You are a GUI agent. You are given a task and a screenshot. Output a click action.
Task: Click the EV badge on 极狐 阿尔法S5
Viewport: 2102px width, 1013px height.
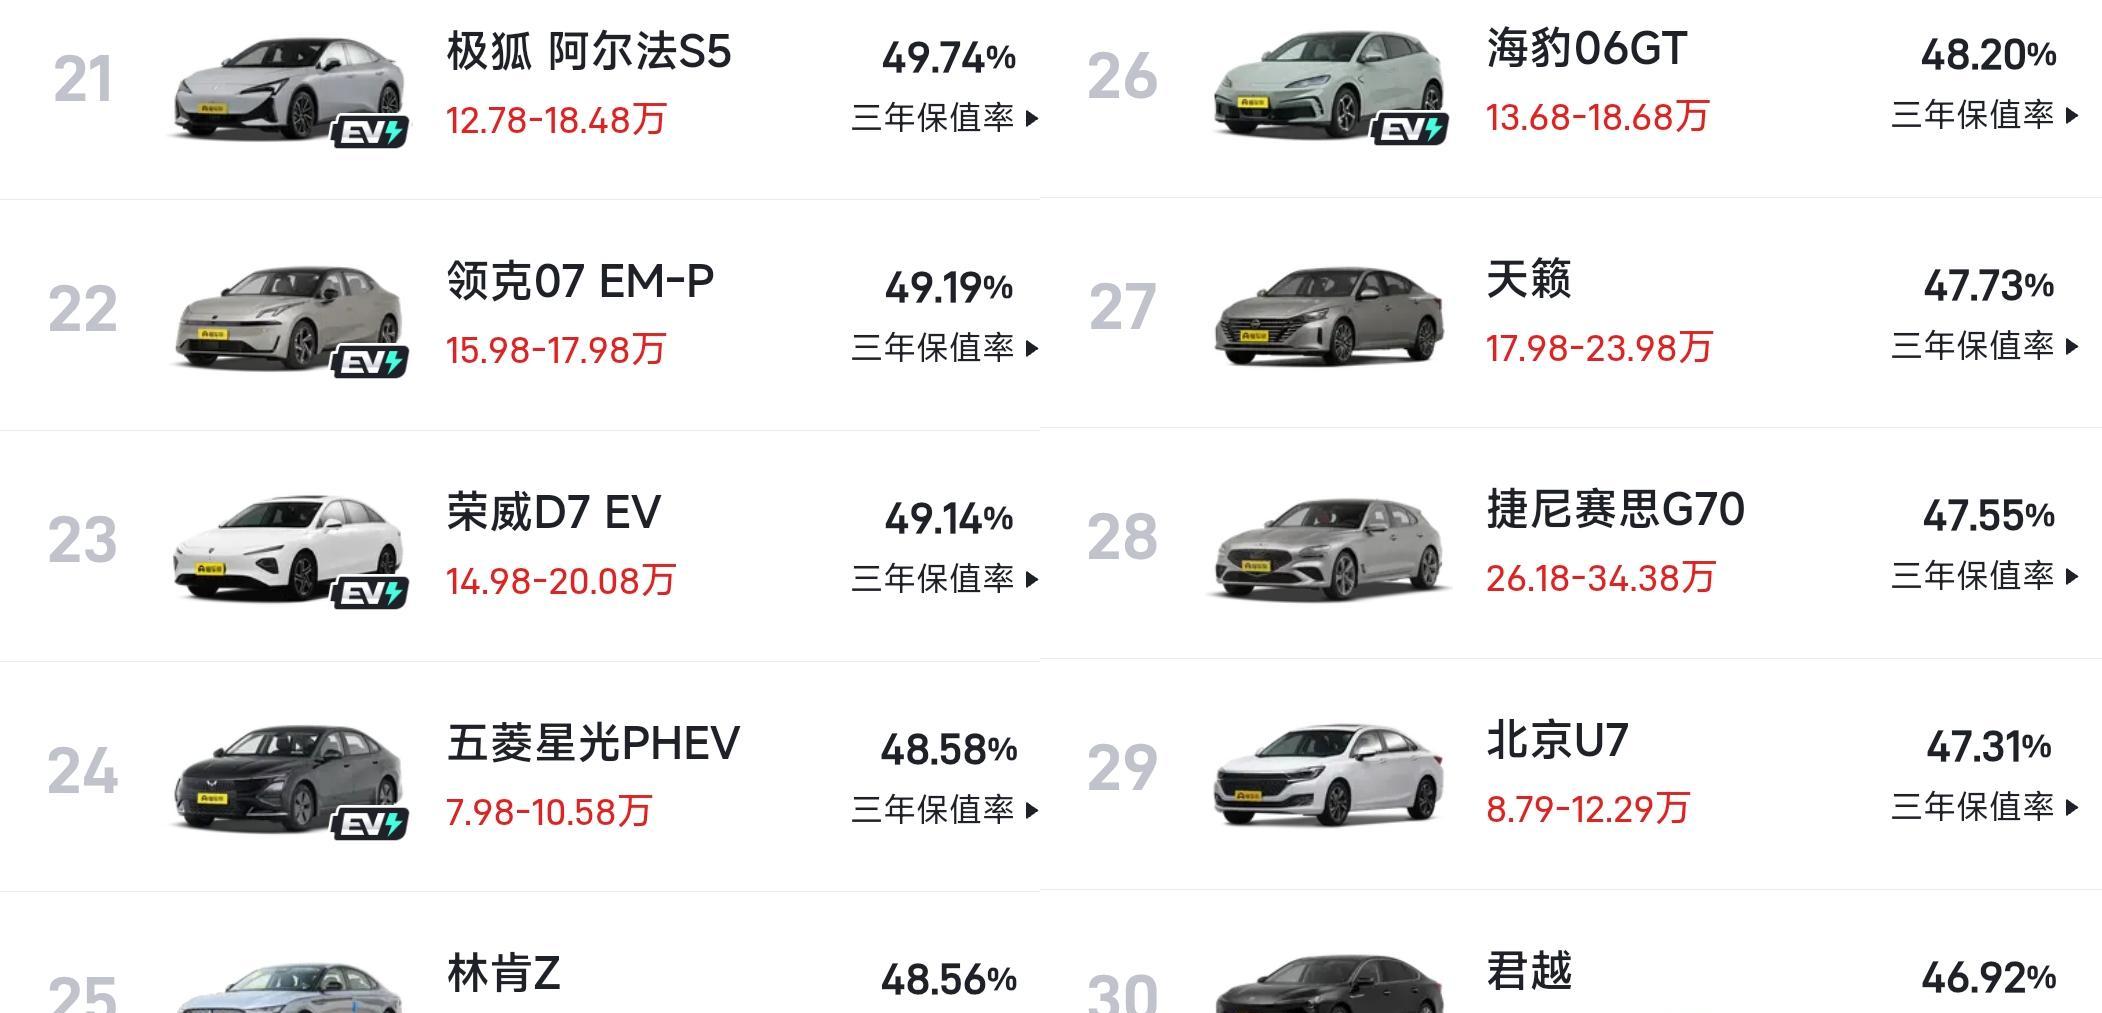point(370,132)
